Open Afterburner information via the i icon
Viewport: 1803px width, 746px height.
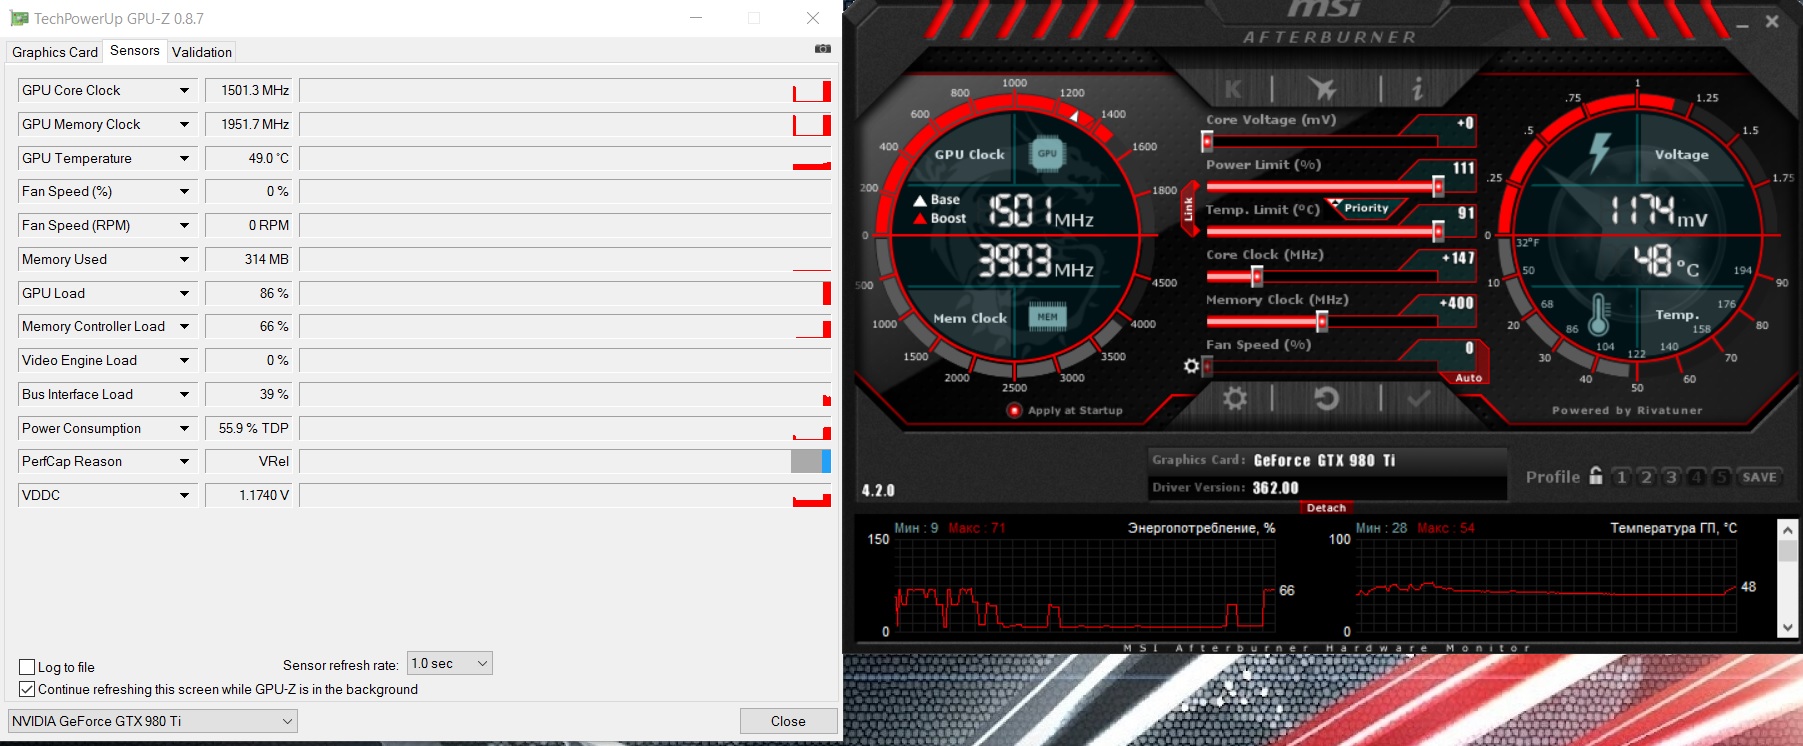pyautogui.click(x=1417, y=89)
